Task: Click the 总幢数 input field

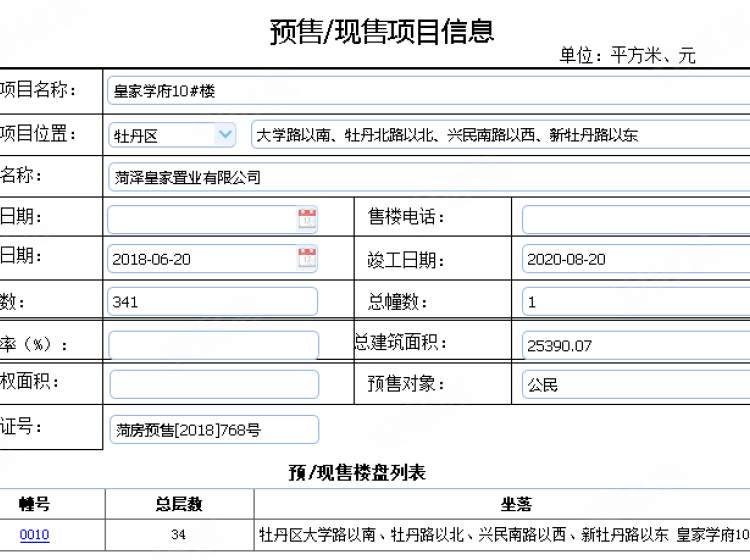Action: 635,301
